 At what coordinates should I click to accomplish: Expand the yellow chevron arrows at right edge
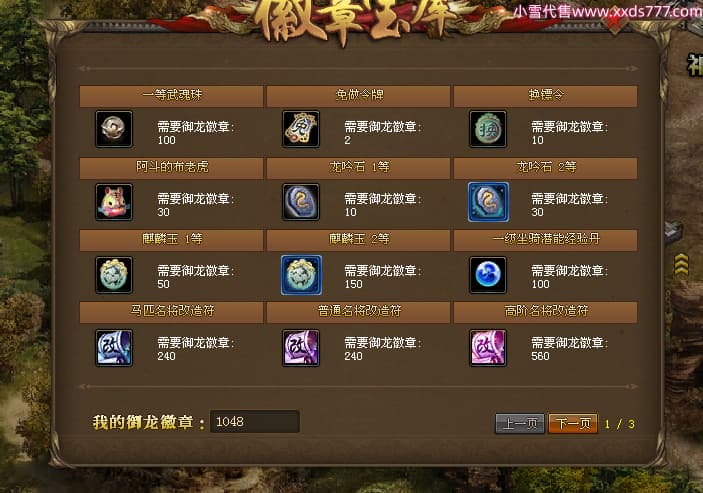681,265
